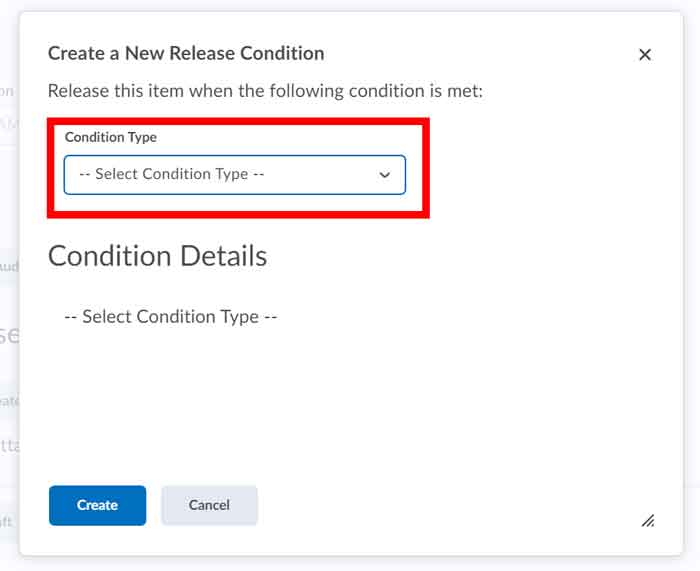Click blank header space between title and X
This screenshot has height=571, width=700.
point(480,54)
